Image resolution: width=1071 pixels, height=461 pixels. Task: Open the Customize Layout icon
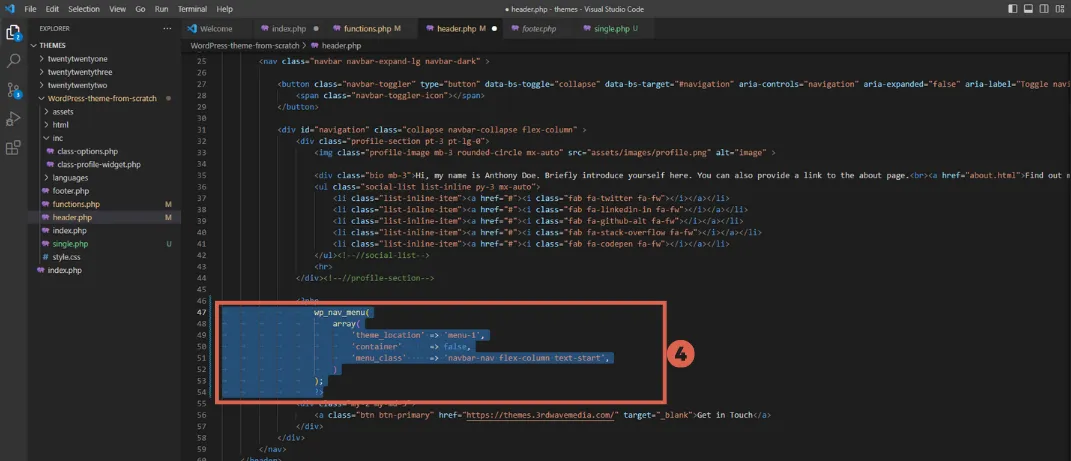coord(1059,9)
